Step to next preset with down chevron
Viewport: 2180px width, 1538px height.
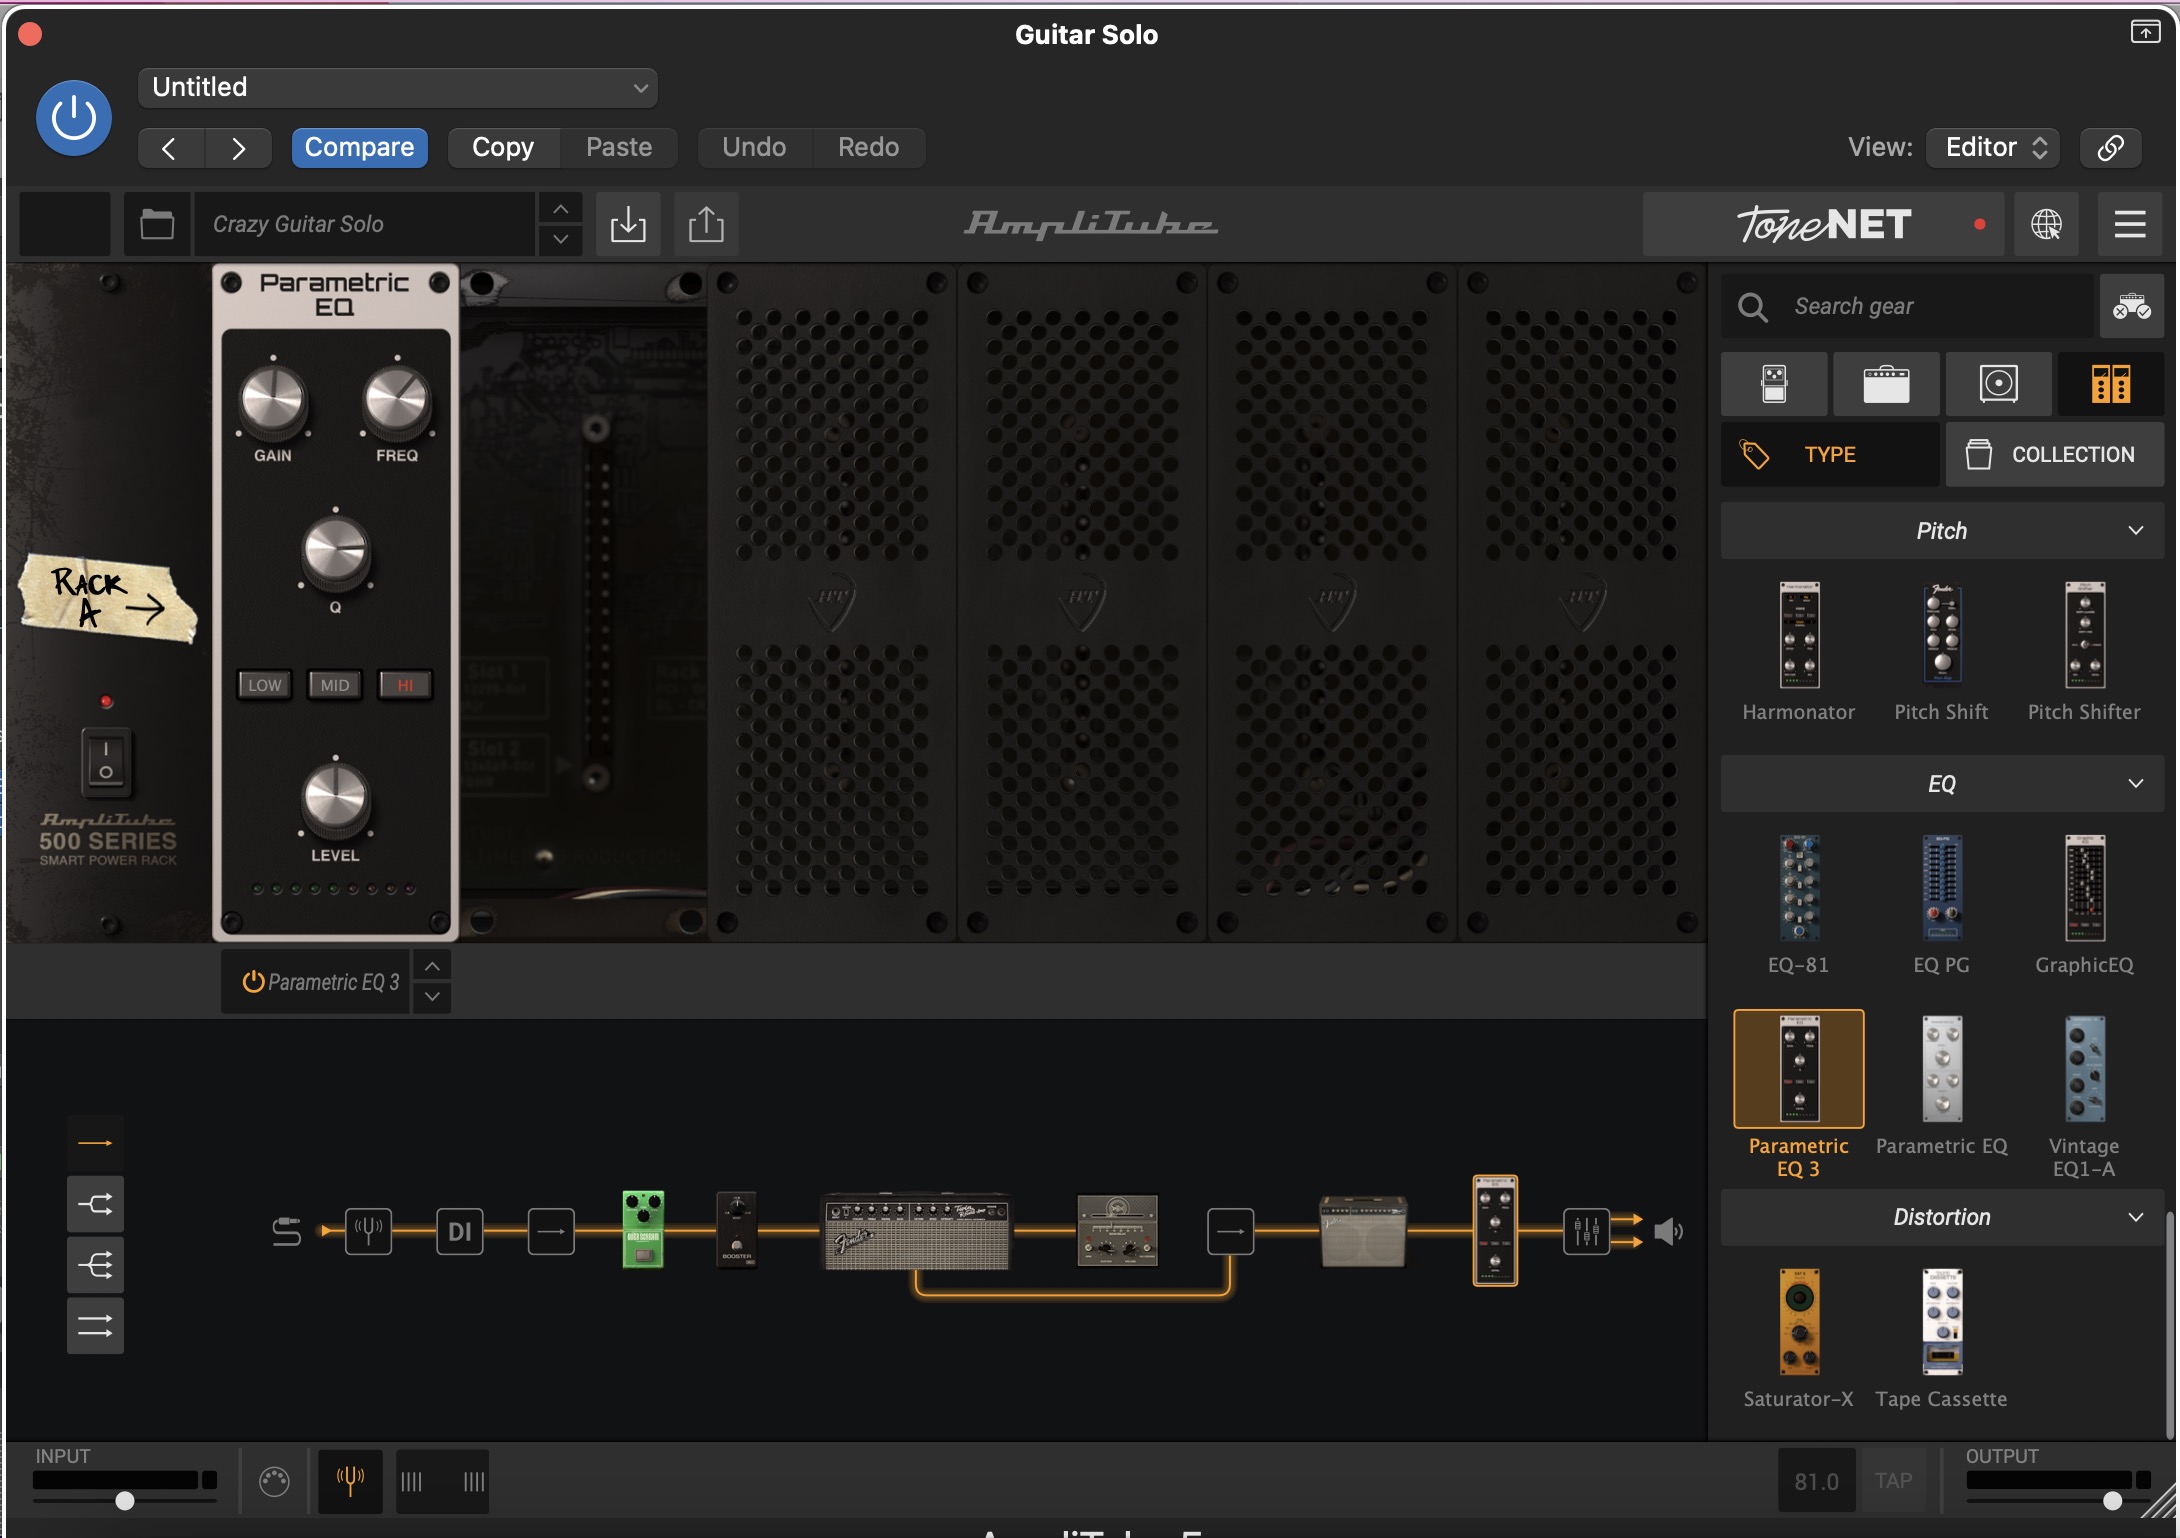[560, 239]
